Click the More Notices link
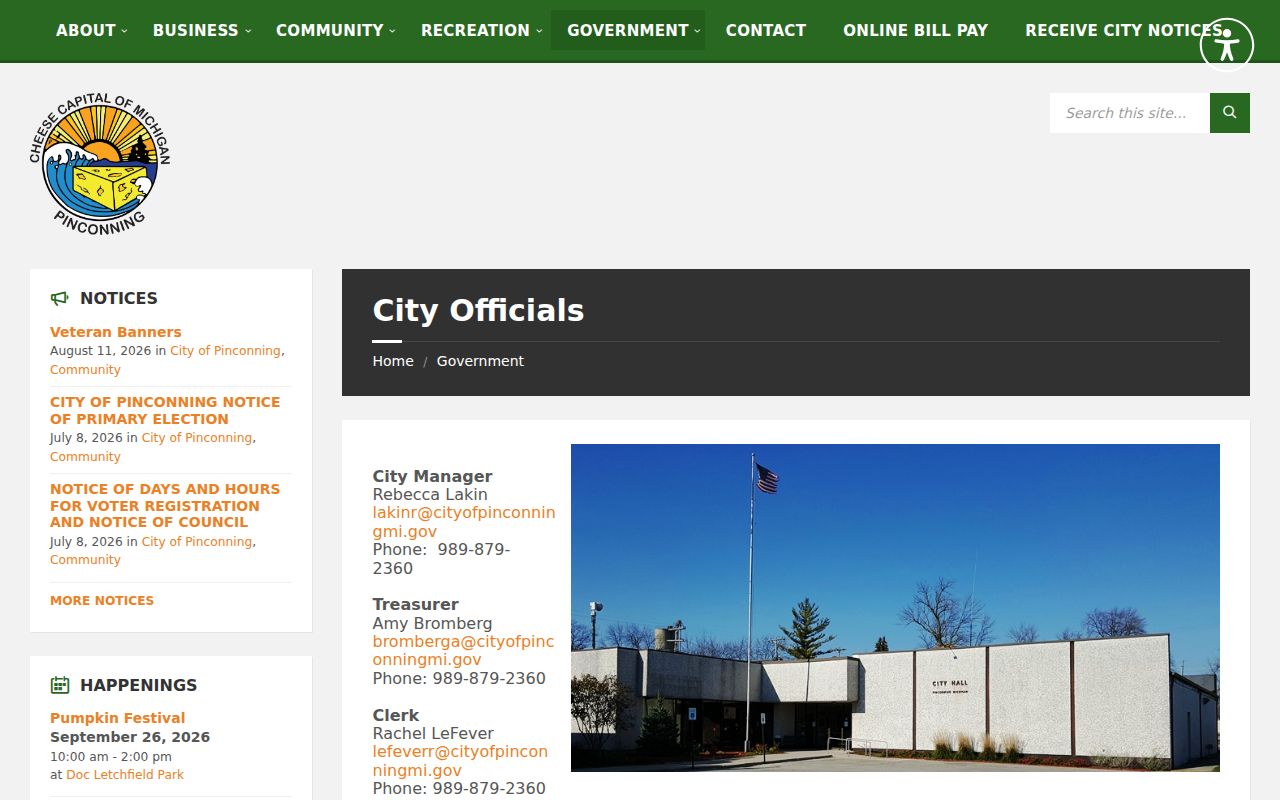Screen dimensions: 1280x800 coord(102,601)
